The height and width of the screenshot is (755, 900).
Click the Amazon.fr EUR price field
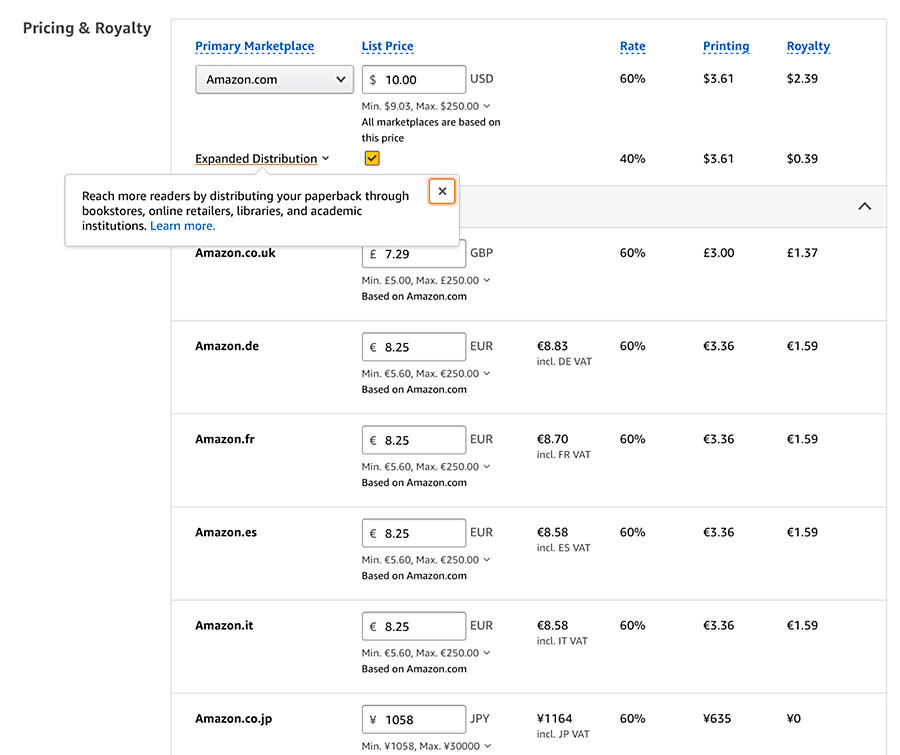click(x=414, y=440)
